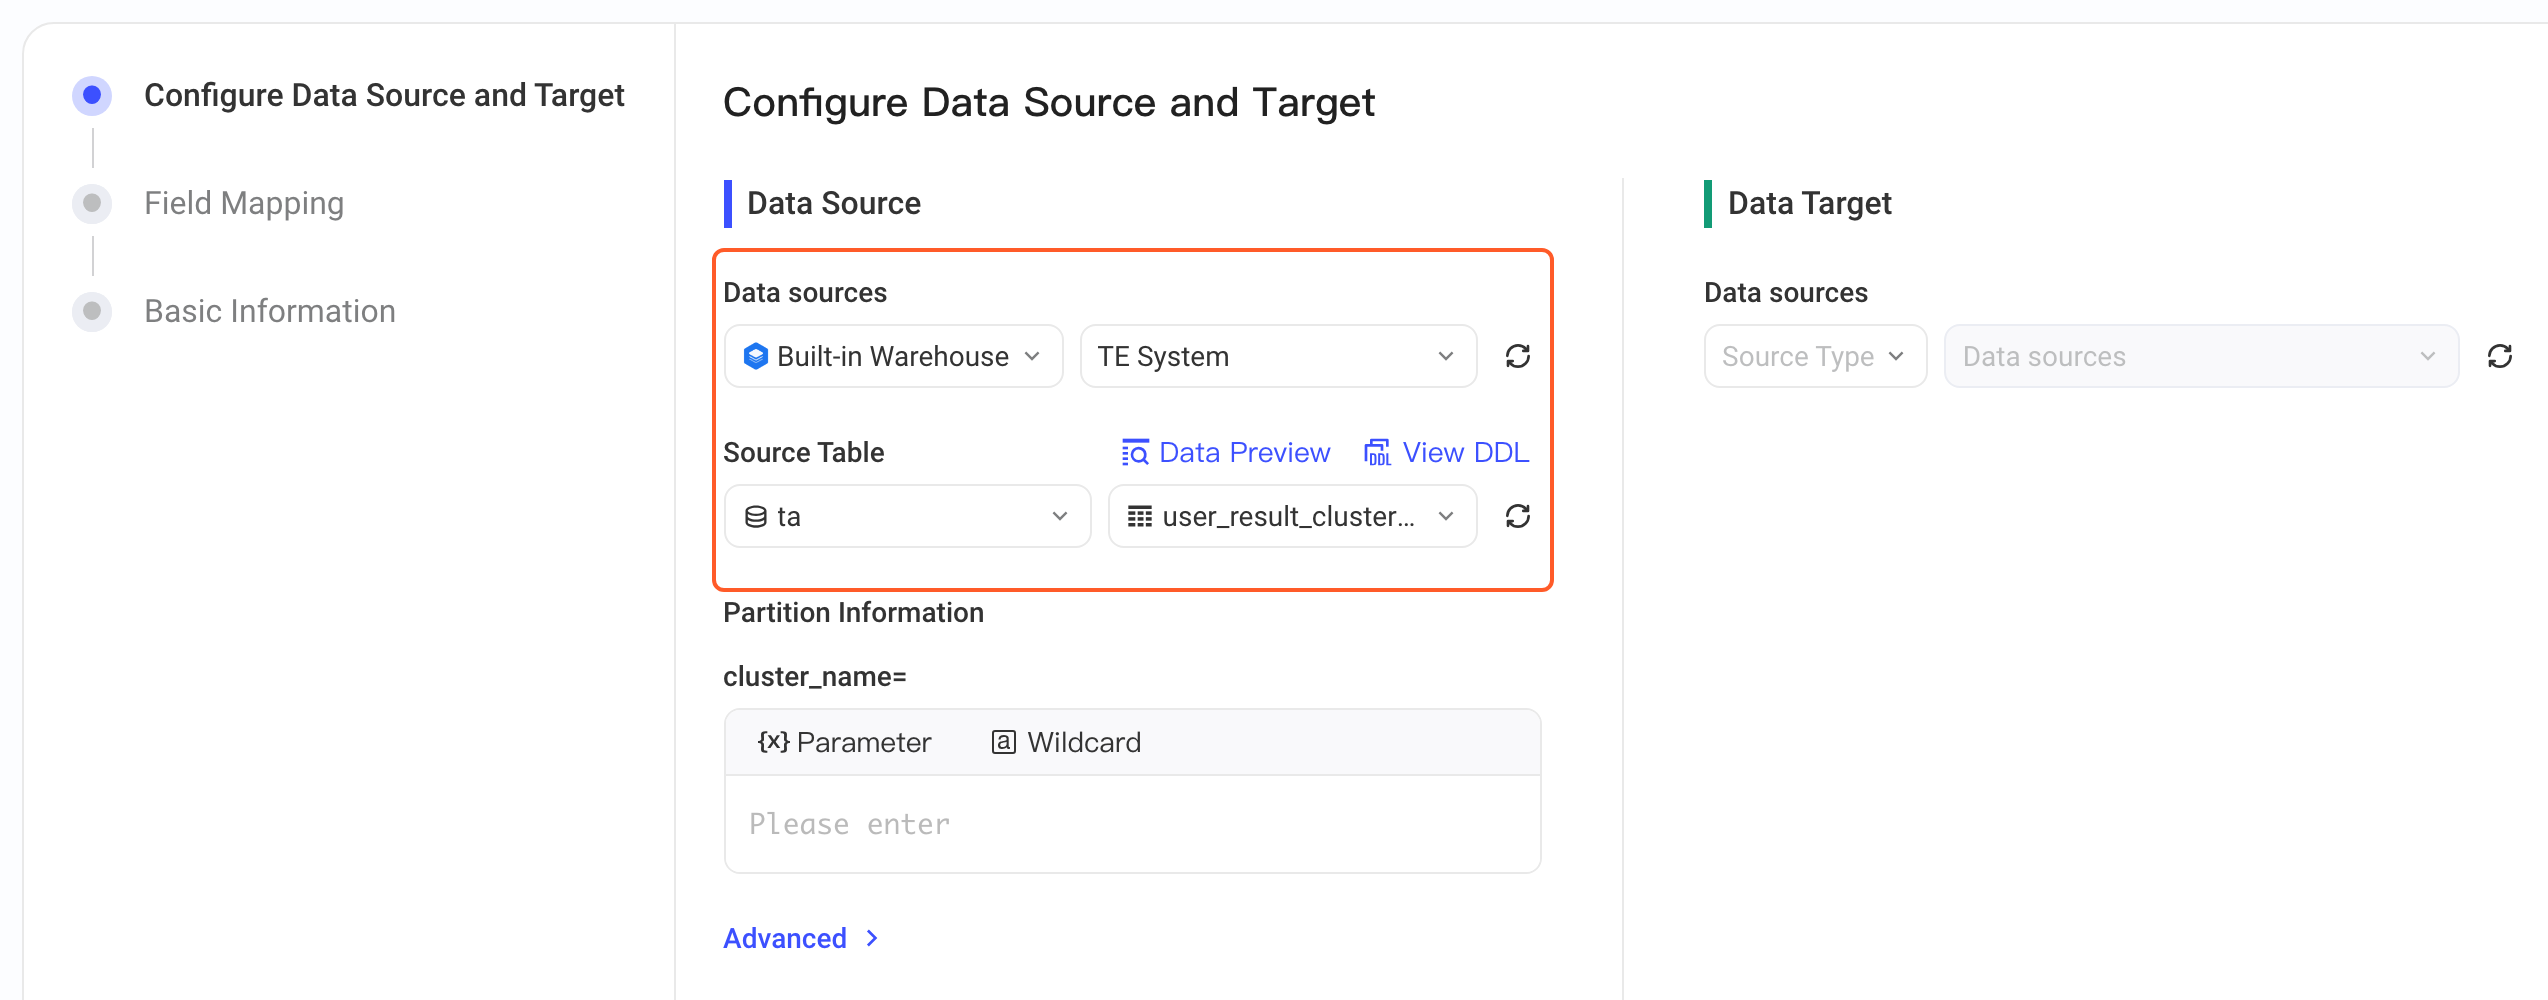Click the database icon beside ta
2548x1000 pixels.
(x=756, y=516)
